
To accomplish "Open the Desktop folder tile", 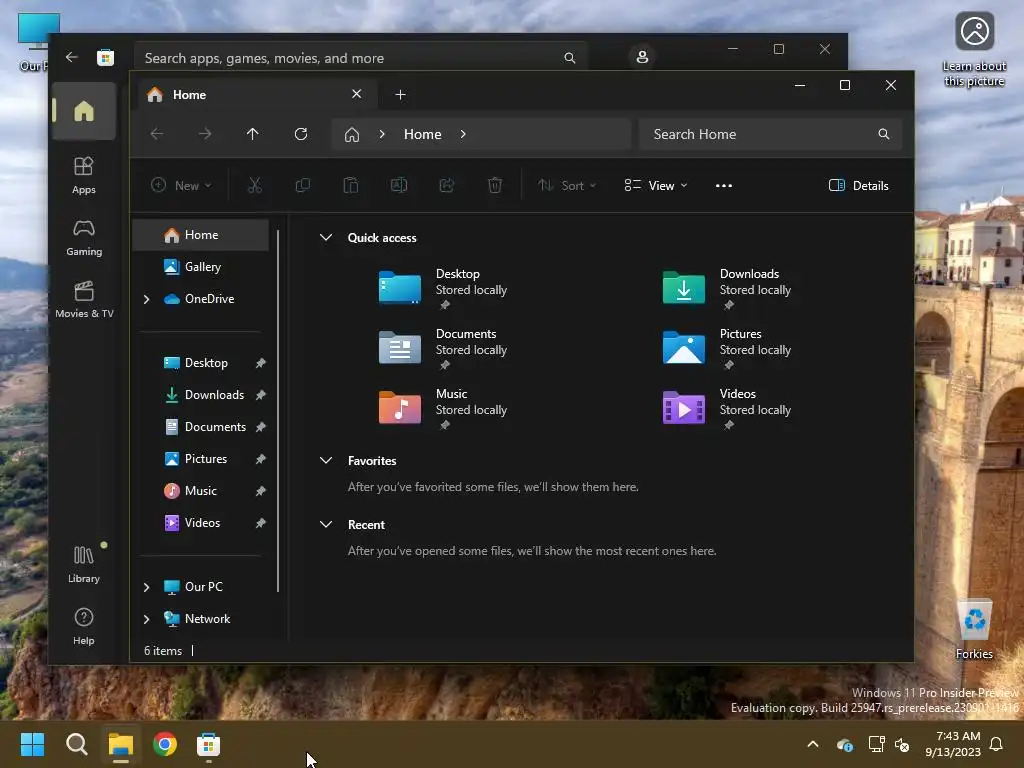I will point(444,287).
